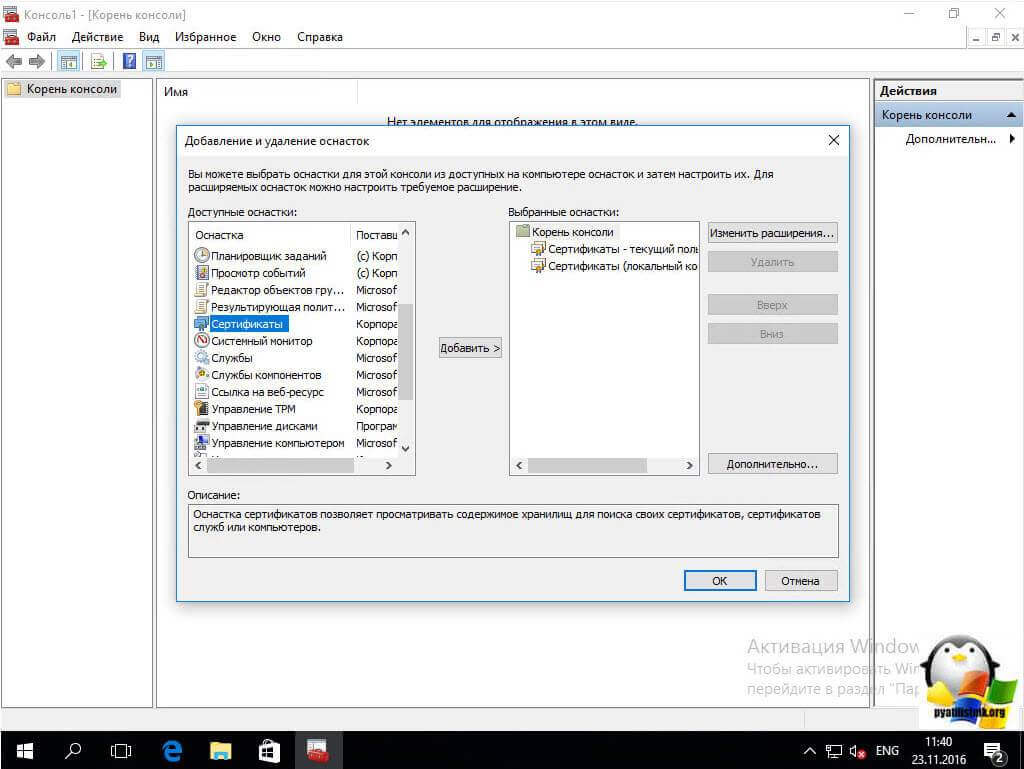Expand Дополнительные действия submenu arrow

1012,139
